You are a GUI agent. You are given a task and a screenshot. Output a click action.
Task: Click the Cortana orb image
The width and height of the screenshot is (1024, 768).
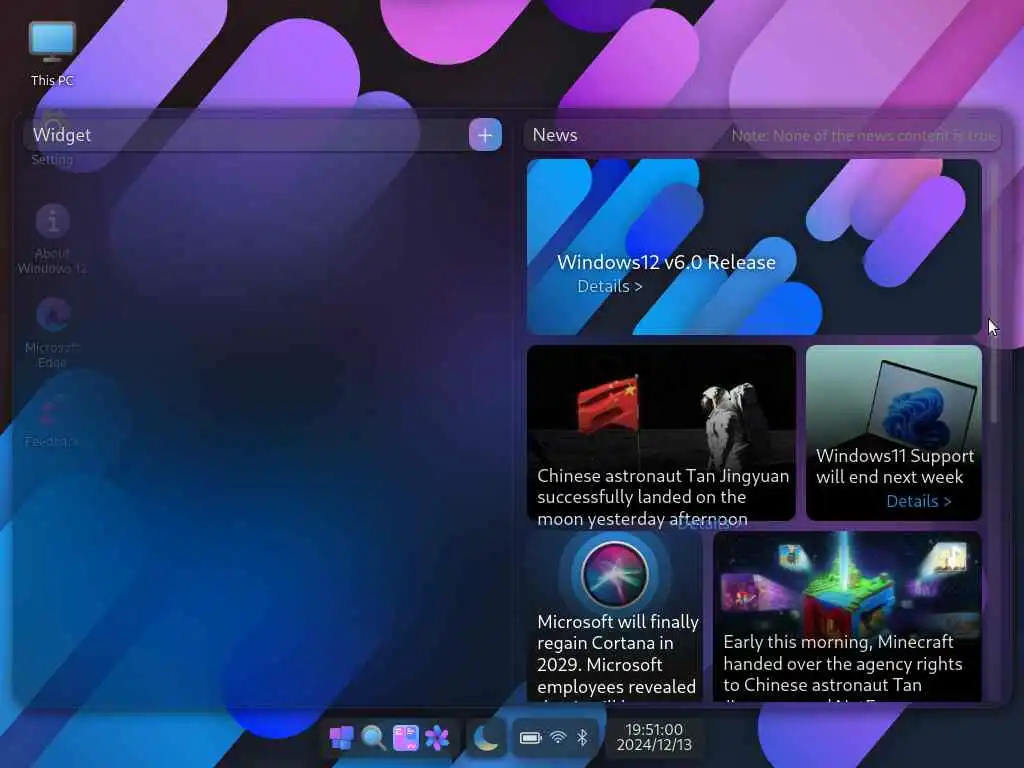pos(615,574)
